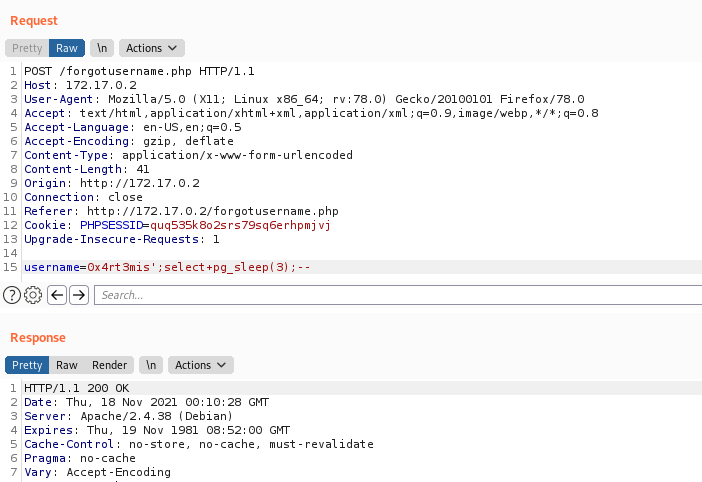Click the Content-Length value 41
702x482 pixels.
click(143, 169)
